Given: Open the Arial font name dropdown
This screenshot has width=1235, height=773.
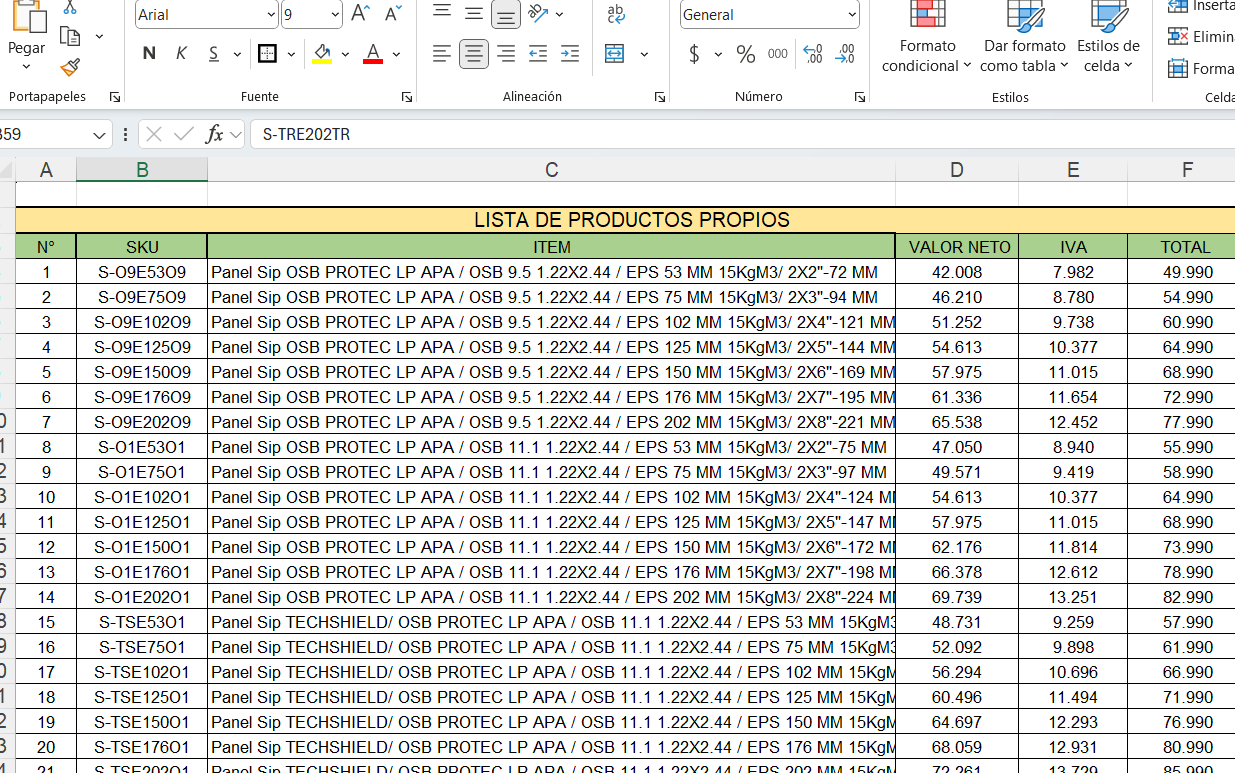Looking at the screenshot, I should click(x=271, y=15).
